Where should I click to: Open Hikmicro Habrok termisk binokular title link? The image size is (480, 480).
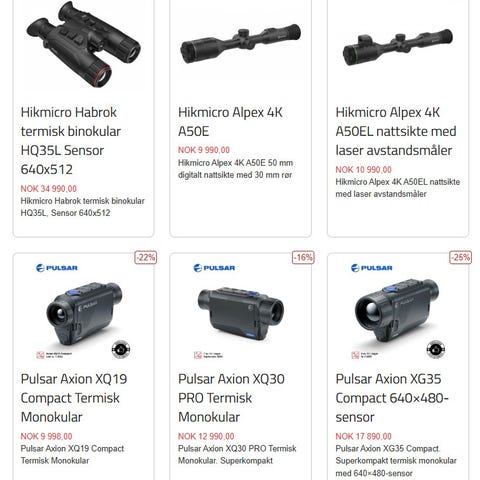(71, 141)
